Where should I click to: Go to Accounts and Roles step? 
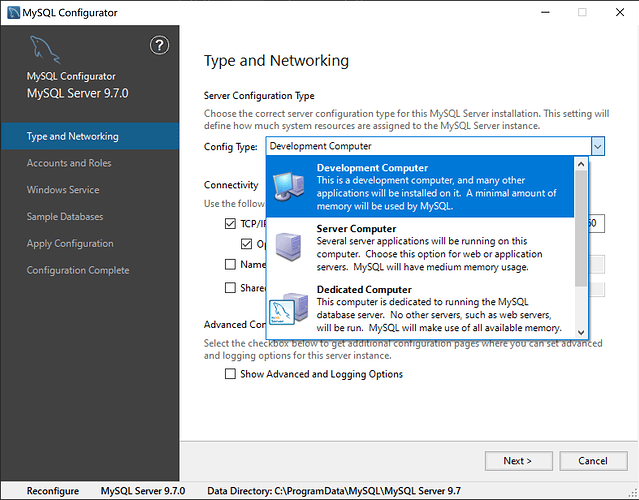coord(69,163)
